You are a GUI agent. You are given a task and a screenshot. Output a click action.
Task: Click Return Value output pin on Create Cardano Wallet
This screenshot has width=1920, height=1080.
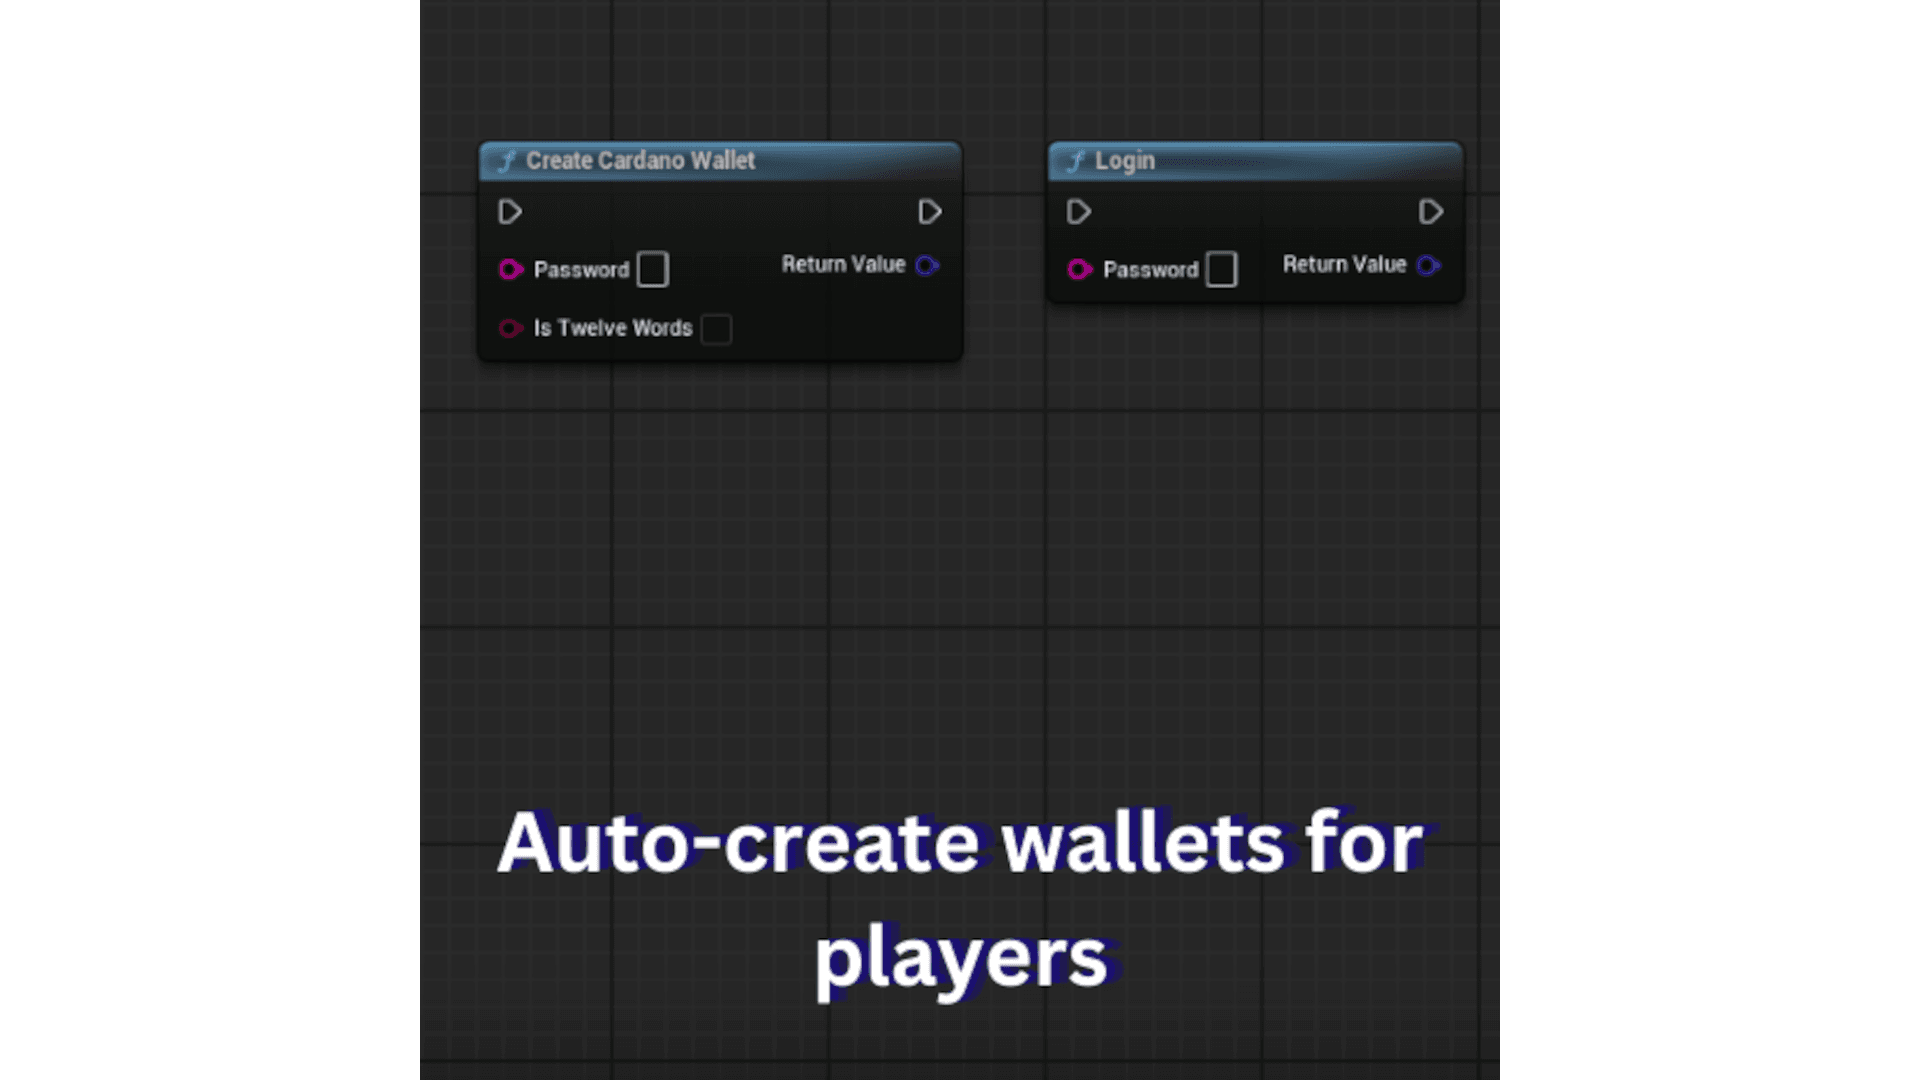(927, 265)
